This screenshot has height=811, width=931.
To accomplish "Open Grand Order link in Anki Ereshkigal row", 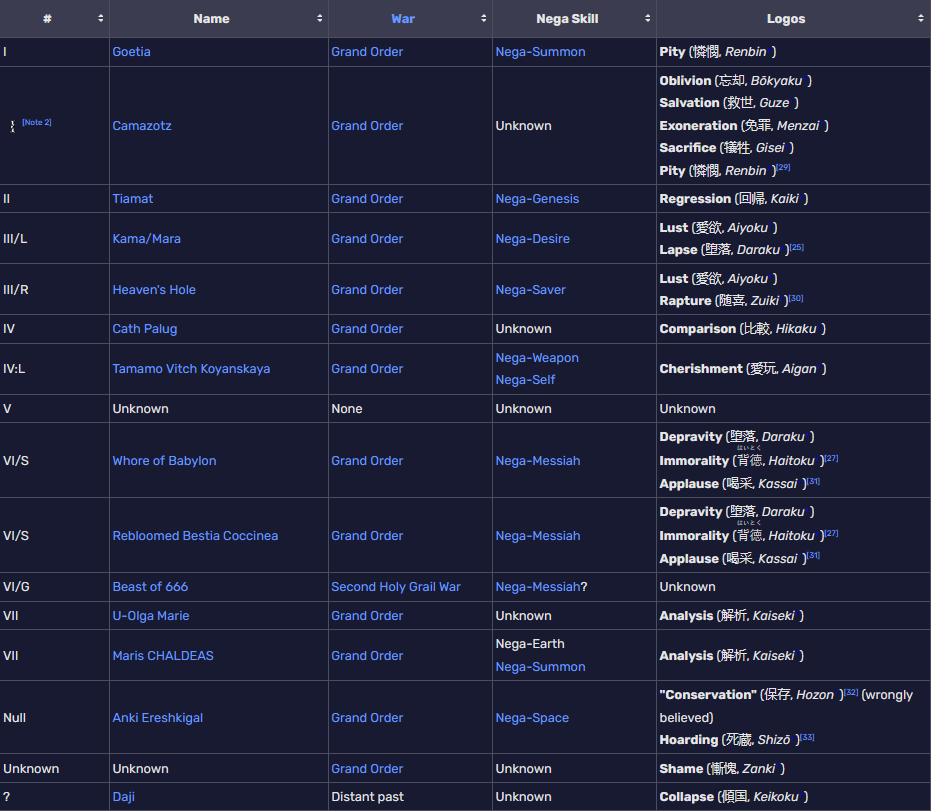I will pos(367,718).
